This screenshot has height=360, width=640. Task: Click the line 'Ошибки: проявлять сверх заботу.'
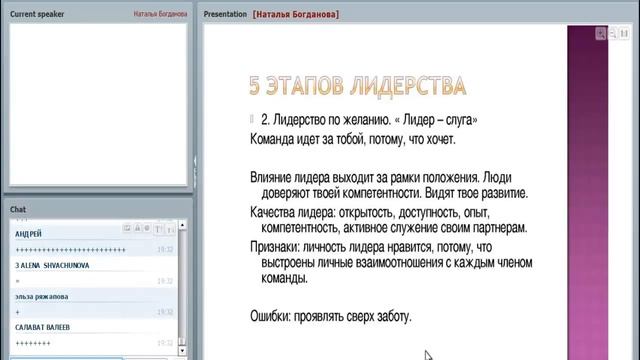[x=331, y=316]
